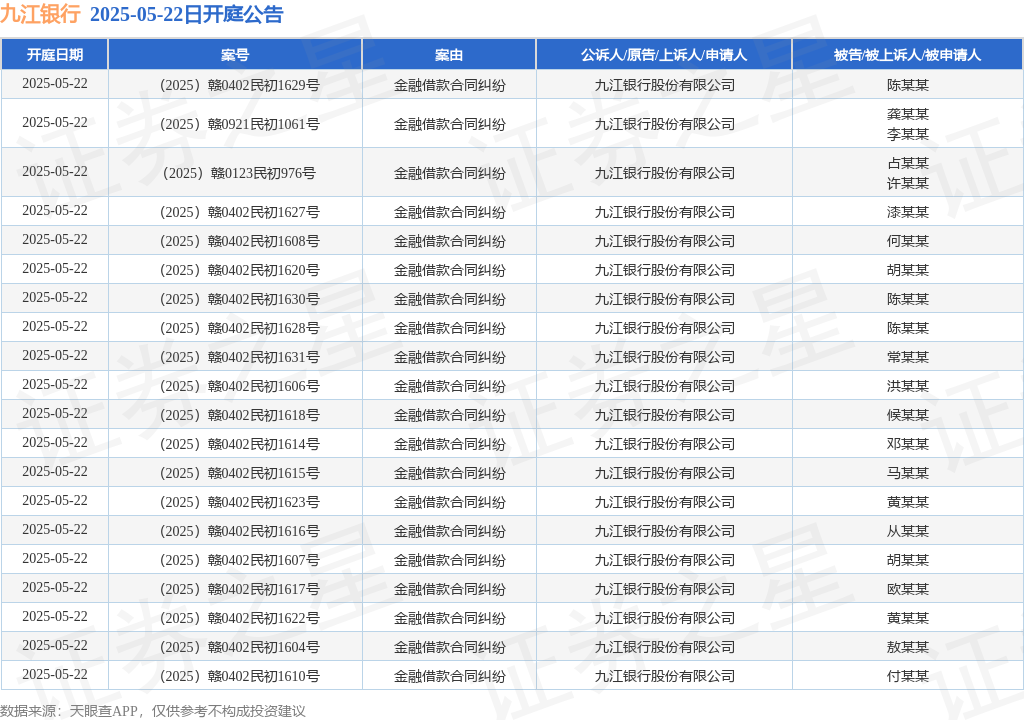The width and height of the screenshot is (1024, 720).
Task: Select the 被告/被上诉人/被申请人 column header
Action: [x=908, y=55]
